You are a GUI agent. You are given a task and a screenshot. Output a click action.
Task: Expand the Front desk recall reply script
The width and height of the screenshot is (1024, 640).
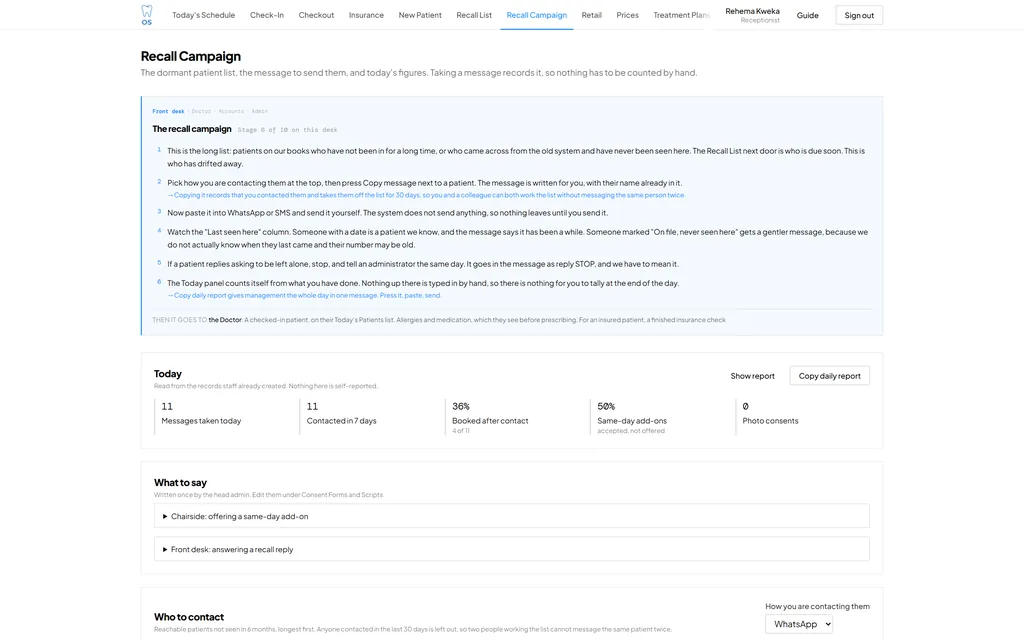click(x=511, y=549)
